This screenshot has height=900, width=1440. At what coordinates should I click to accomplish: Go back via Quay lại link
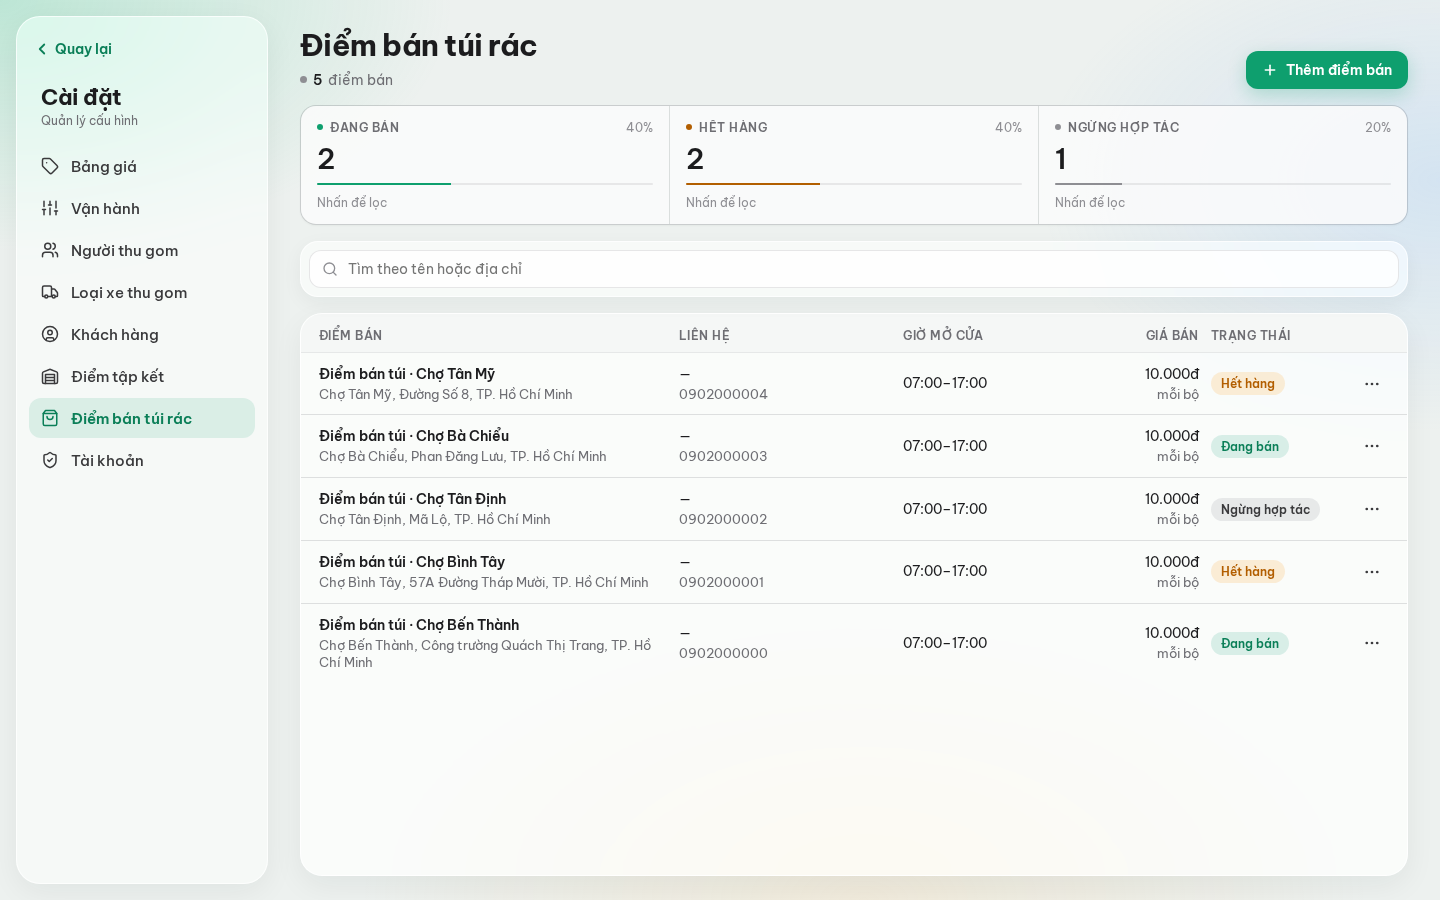pyautogui.click(x=74, y=49)
